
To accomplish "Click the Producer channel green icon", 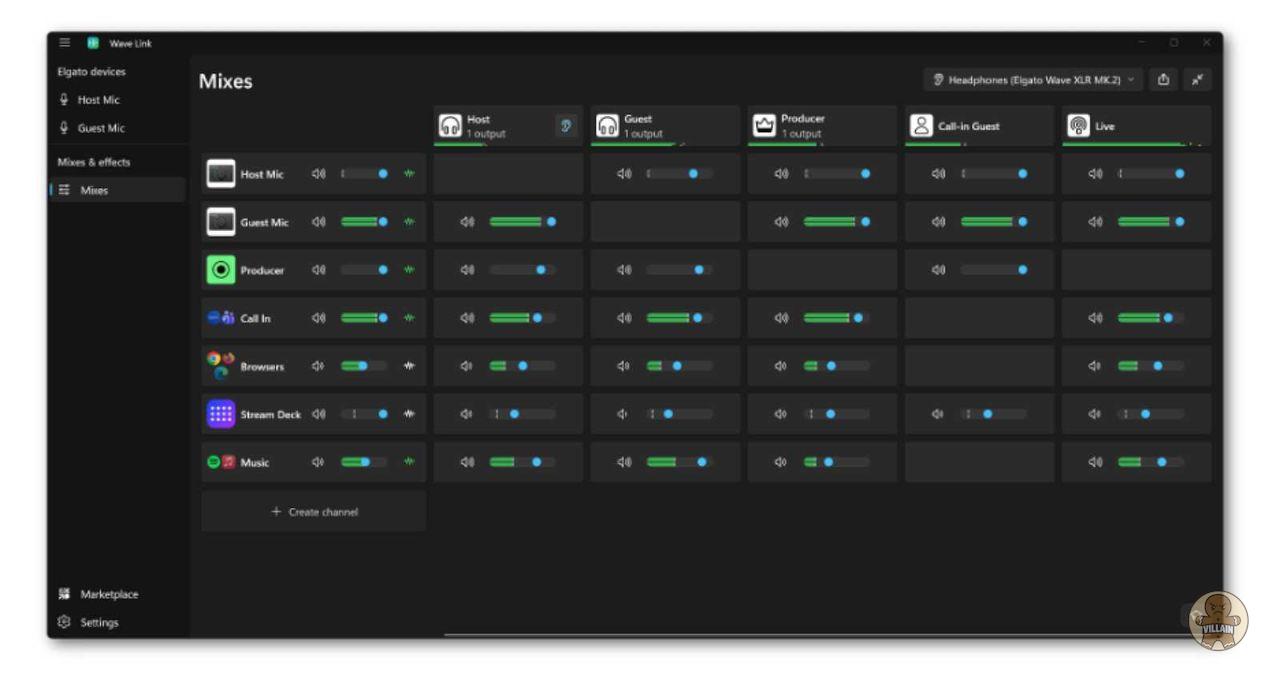I will tap(221, 270).
